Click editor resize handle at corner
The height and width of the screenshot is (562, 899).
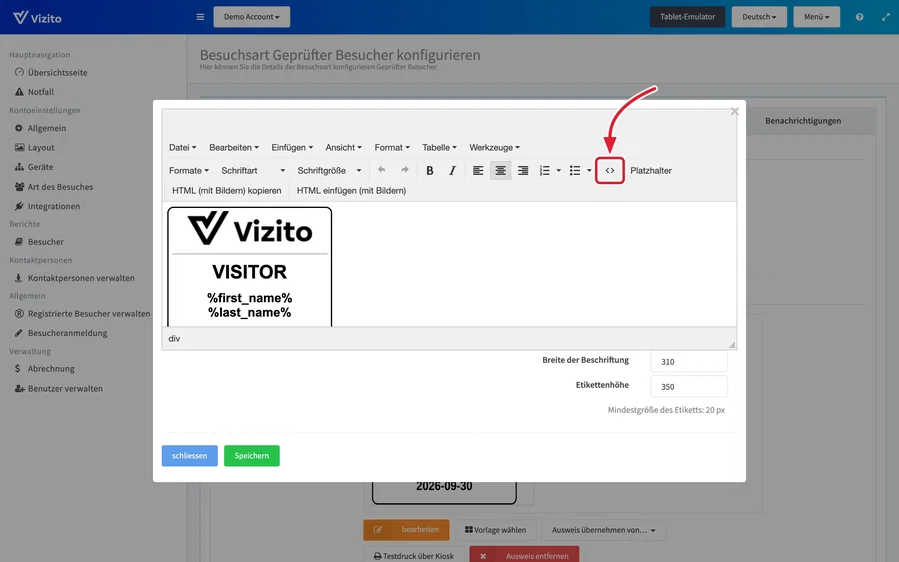[x=732, y=345]
